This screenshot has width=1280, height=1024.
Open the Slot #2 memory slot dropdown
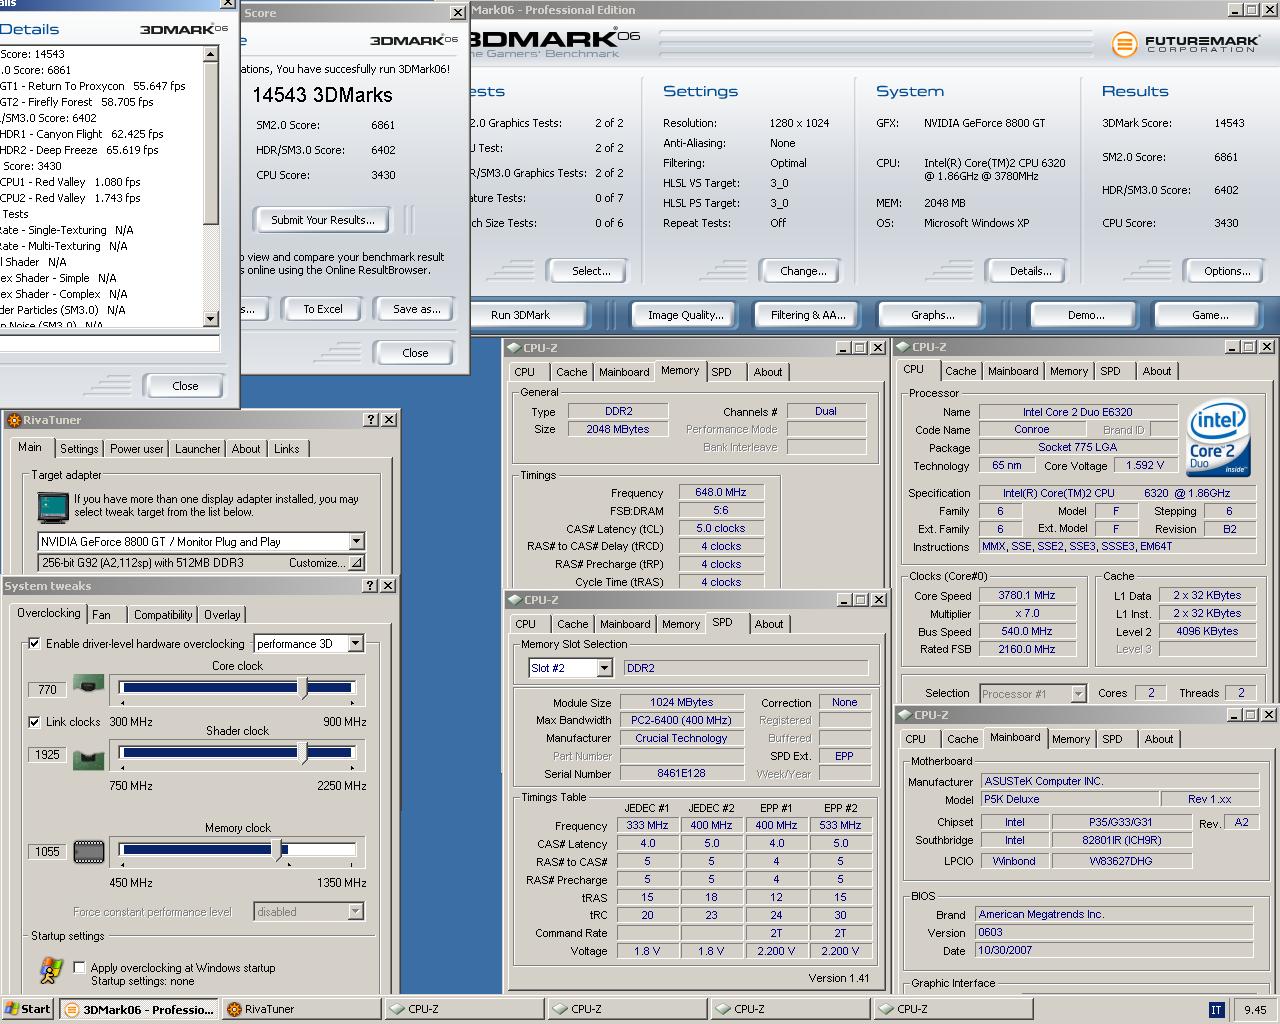pyautogui.click(x=604, y=668)
